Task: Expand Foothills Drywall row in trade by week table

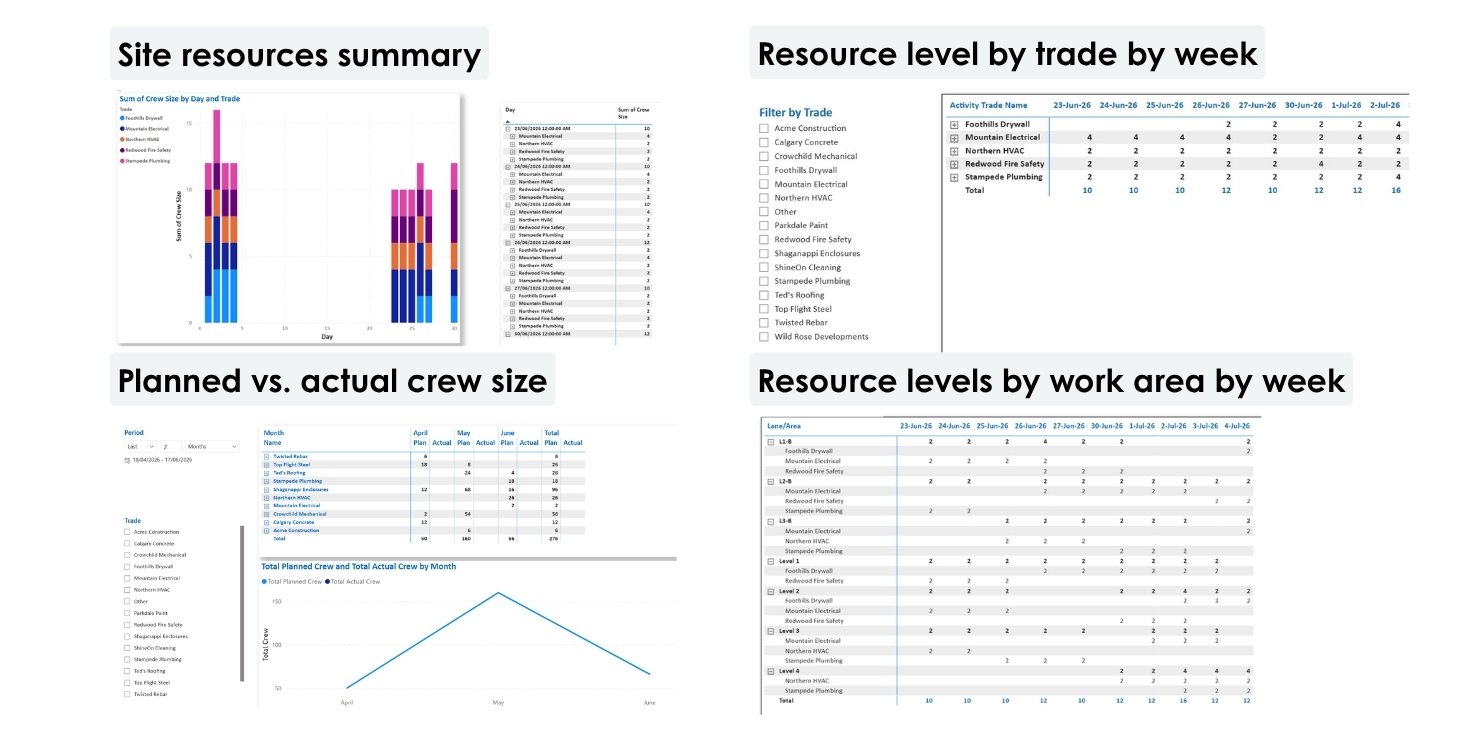Action: pos(954,124)
